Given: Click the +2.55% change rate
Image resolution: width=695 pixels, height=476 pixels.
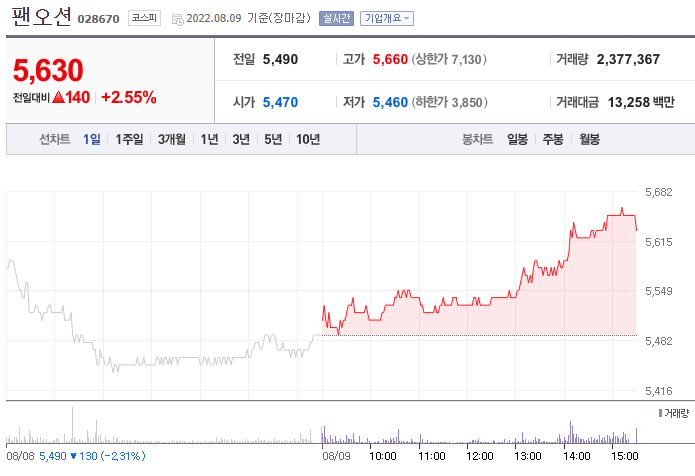Looking at the screenshot, I should (x=129, y=97).
